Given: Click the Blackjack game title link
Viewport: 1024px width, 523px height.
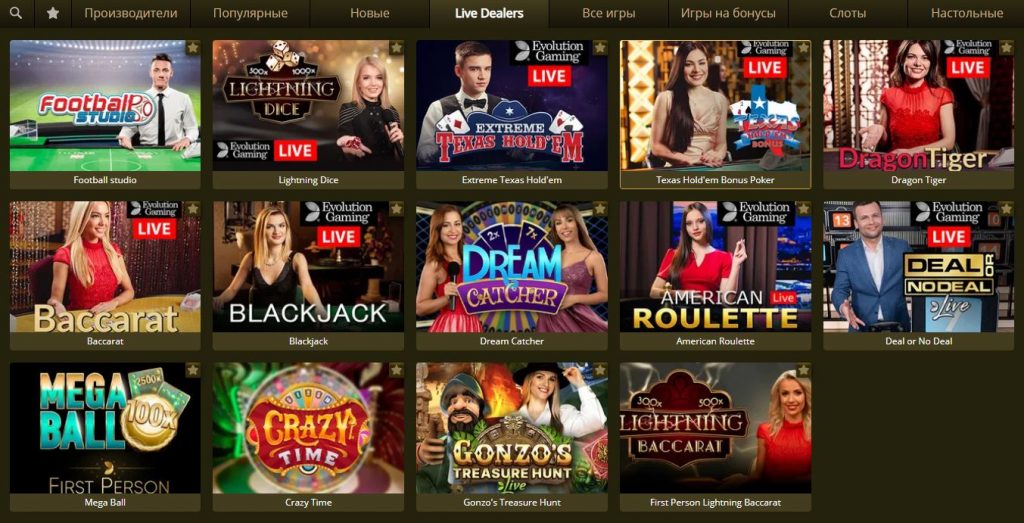Looking at the screenshot, I should 308,341.
